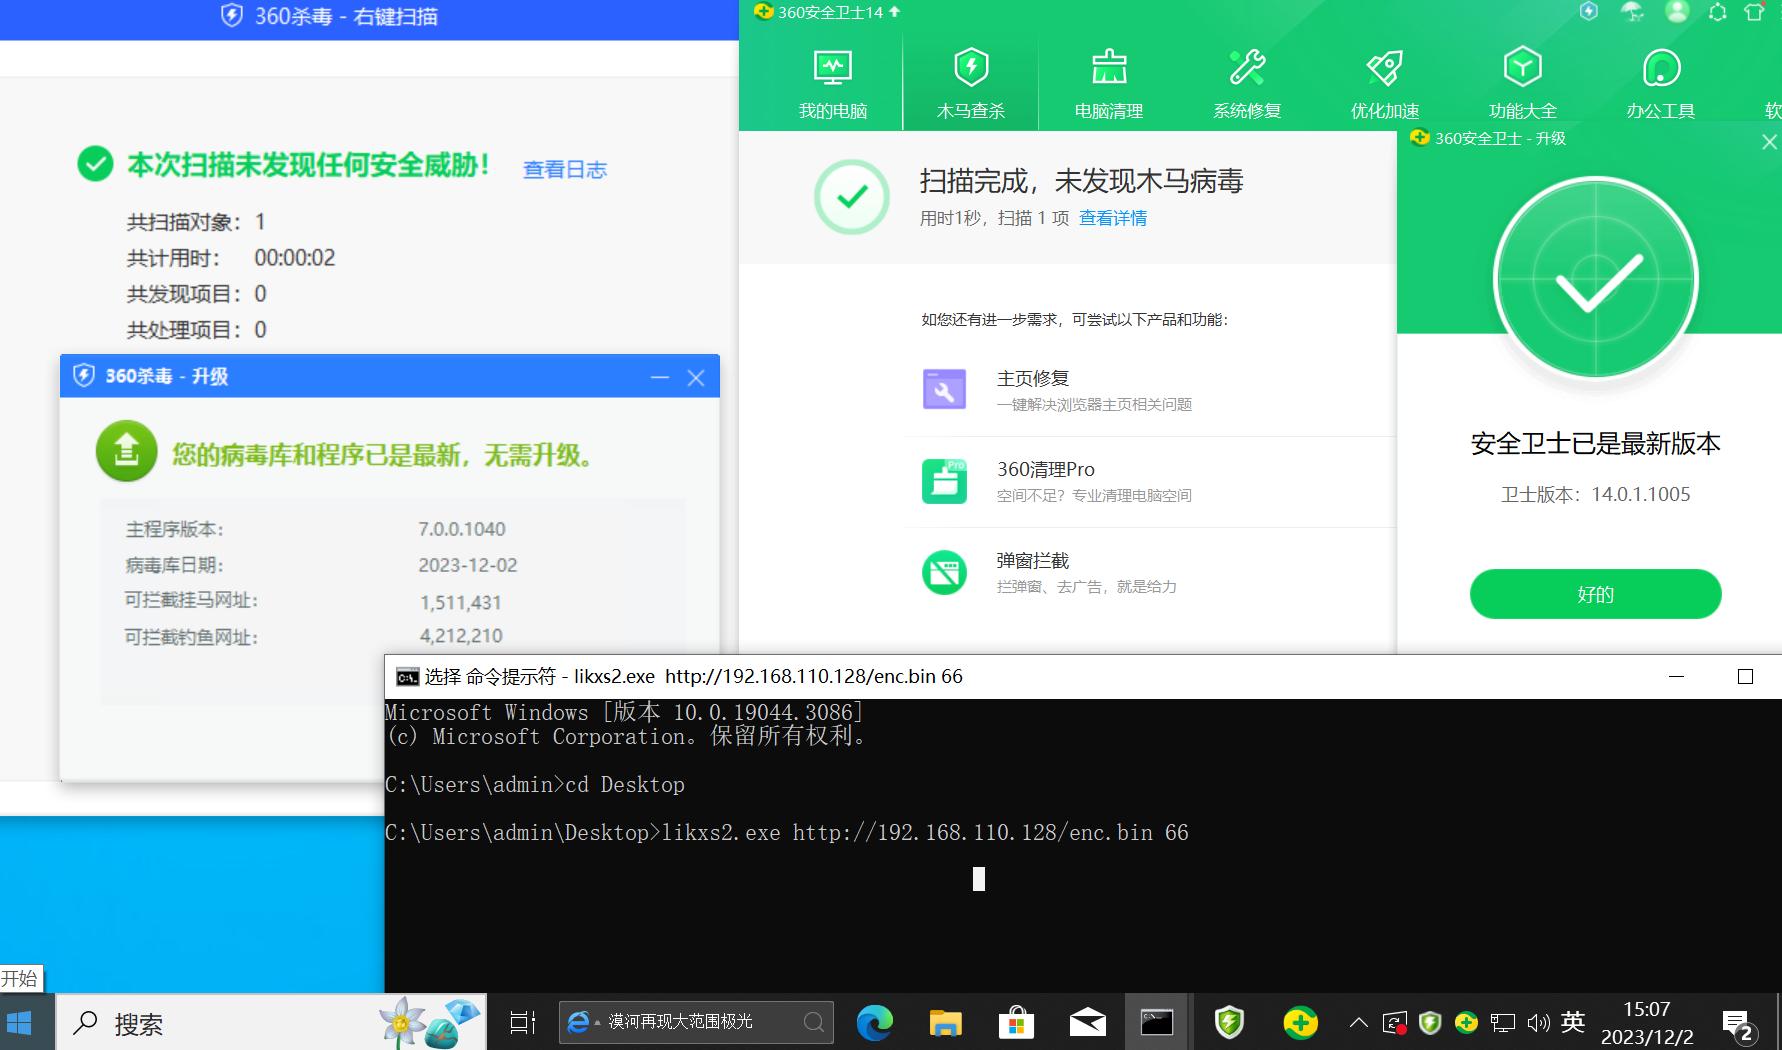Image resolution: width=1782 pixels, height=1050 pixels.
Task: Click the 360安全卫士 logo in title bar
Action: (764, 12)
